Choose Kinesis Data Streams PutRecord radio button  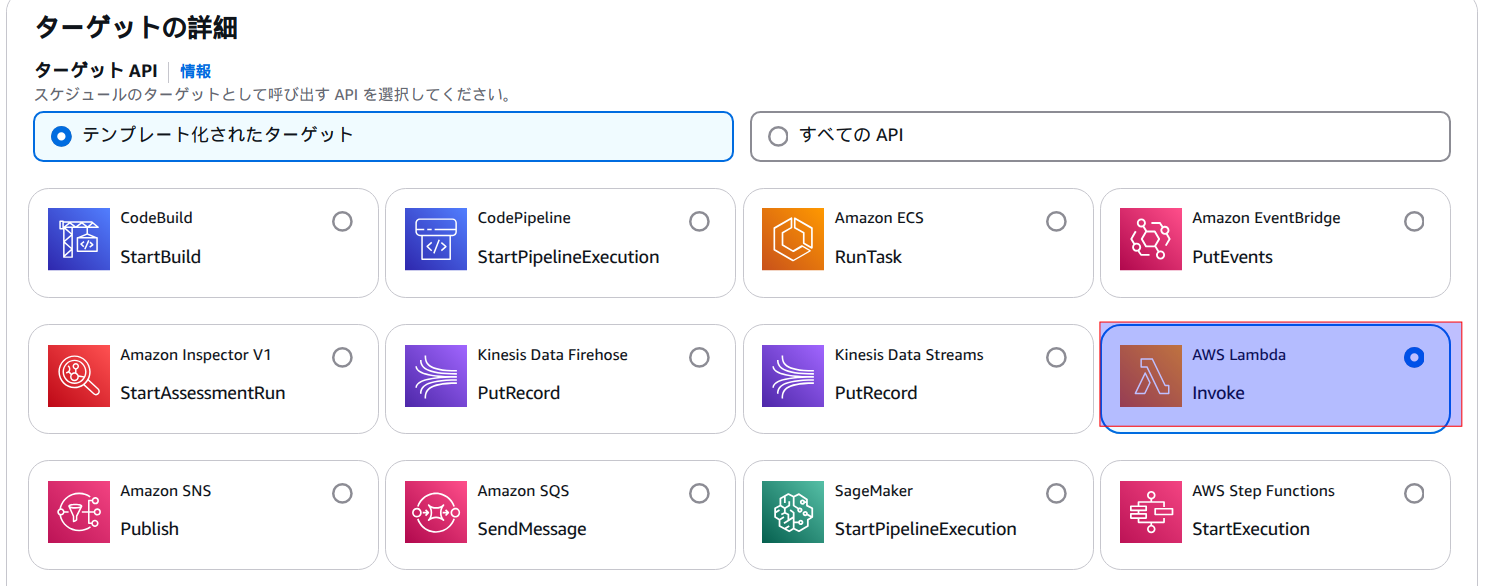coord(1056,357)
